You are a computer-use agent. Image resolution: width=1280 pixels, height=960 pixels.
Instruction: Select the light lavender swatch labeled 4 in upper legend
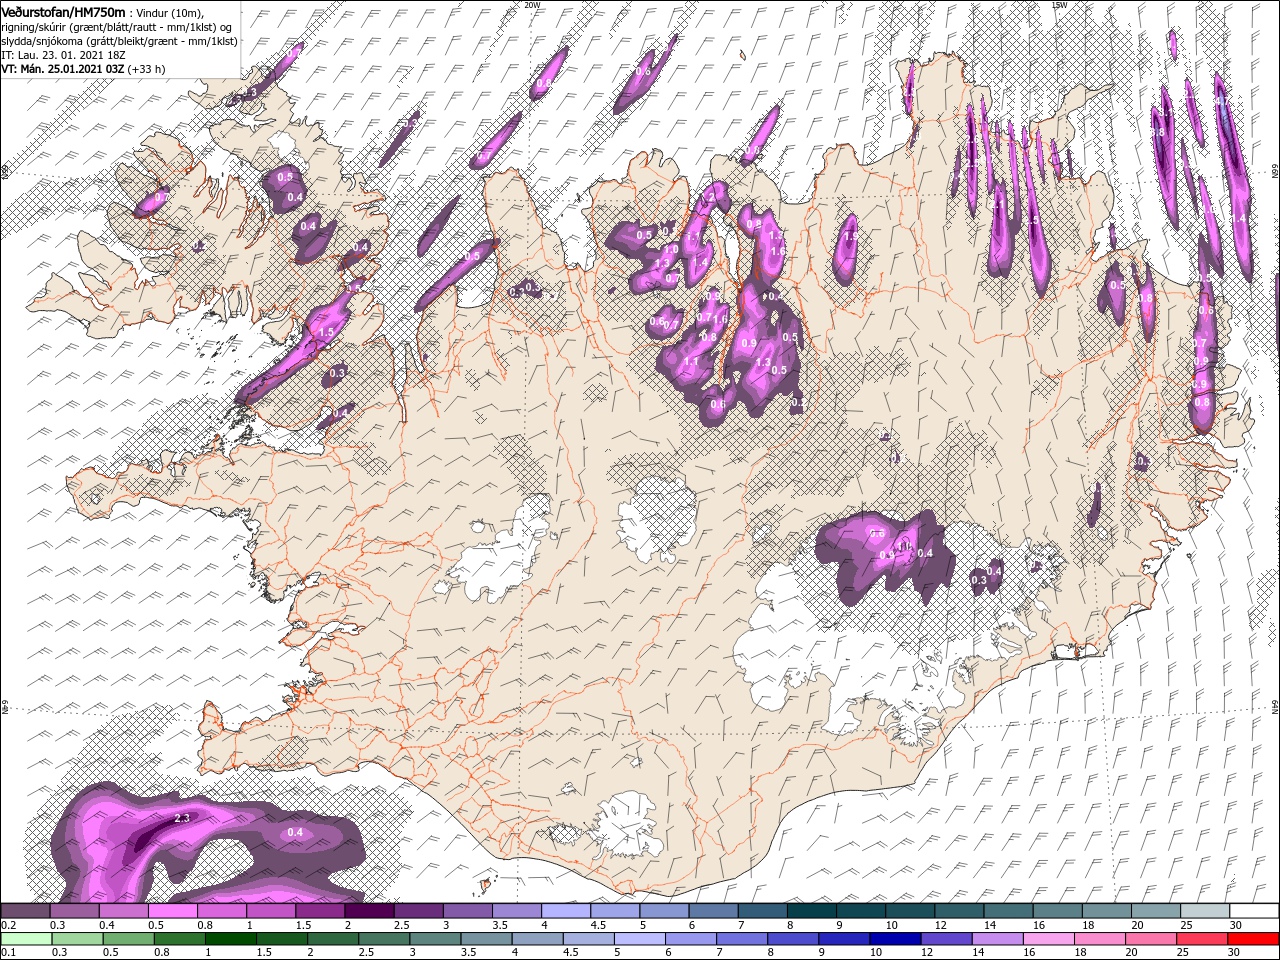pyautogui.click(x=566, y=911)
